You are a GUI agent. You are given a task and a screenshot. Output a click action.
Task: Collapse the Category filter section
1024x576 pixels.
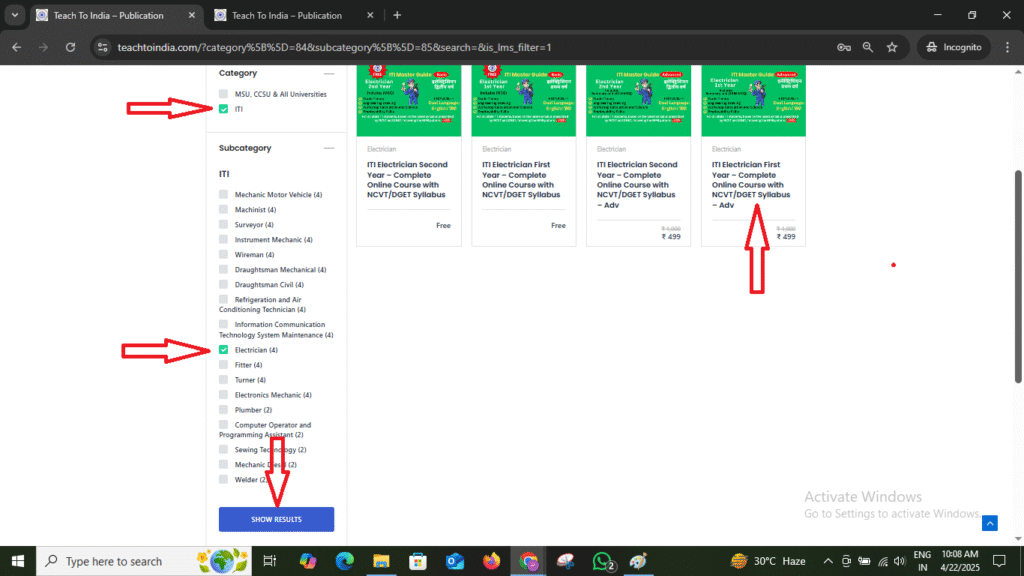(x=328, y=74)
